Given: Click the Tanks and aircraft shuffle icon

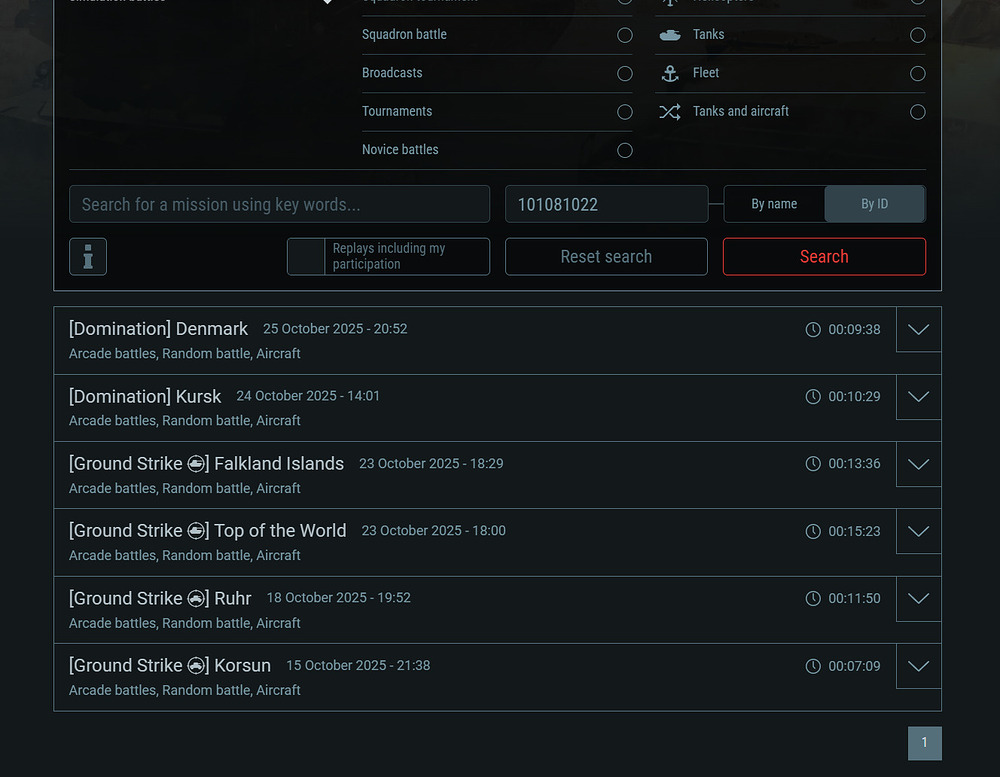Looking at the screenshot, I should (670, 112).
